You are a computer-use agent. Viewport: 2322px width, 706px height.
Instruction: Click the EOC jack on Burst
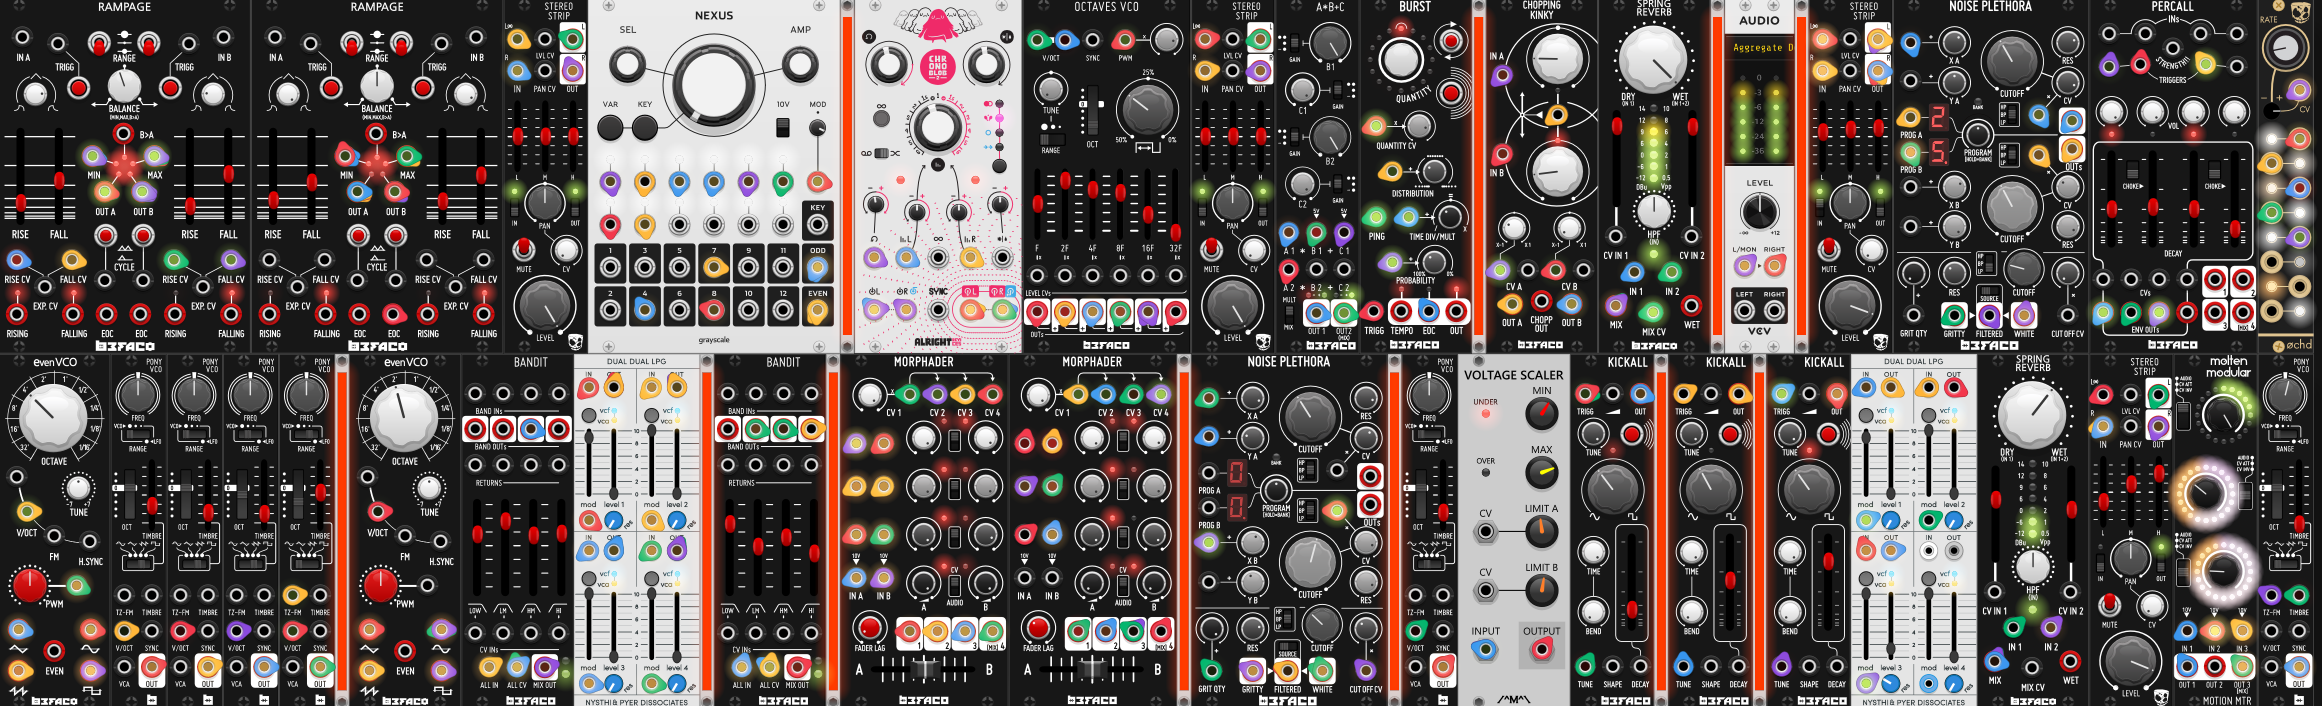point(1429,312)
